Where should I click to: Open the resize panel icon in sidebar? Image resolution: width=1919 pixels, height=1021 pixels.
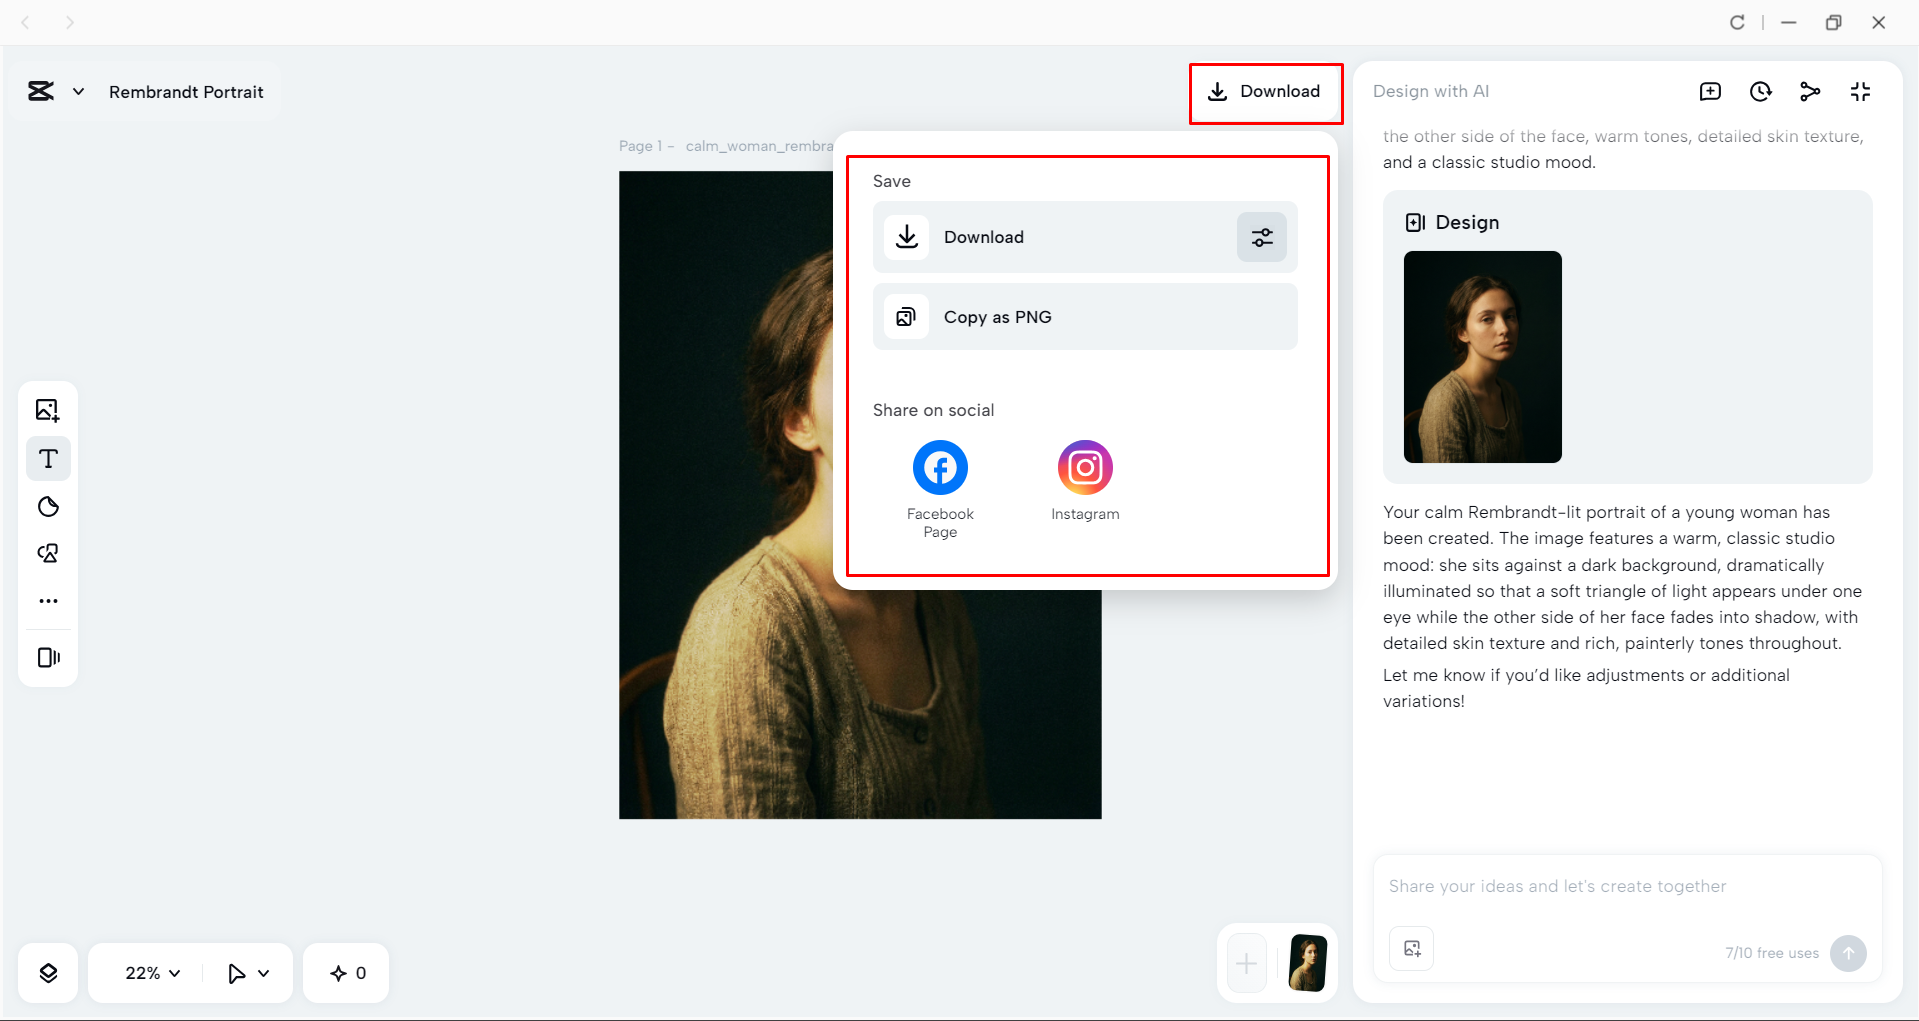48,657
